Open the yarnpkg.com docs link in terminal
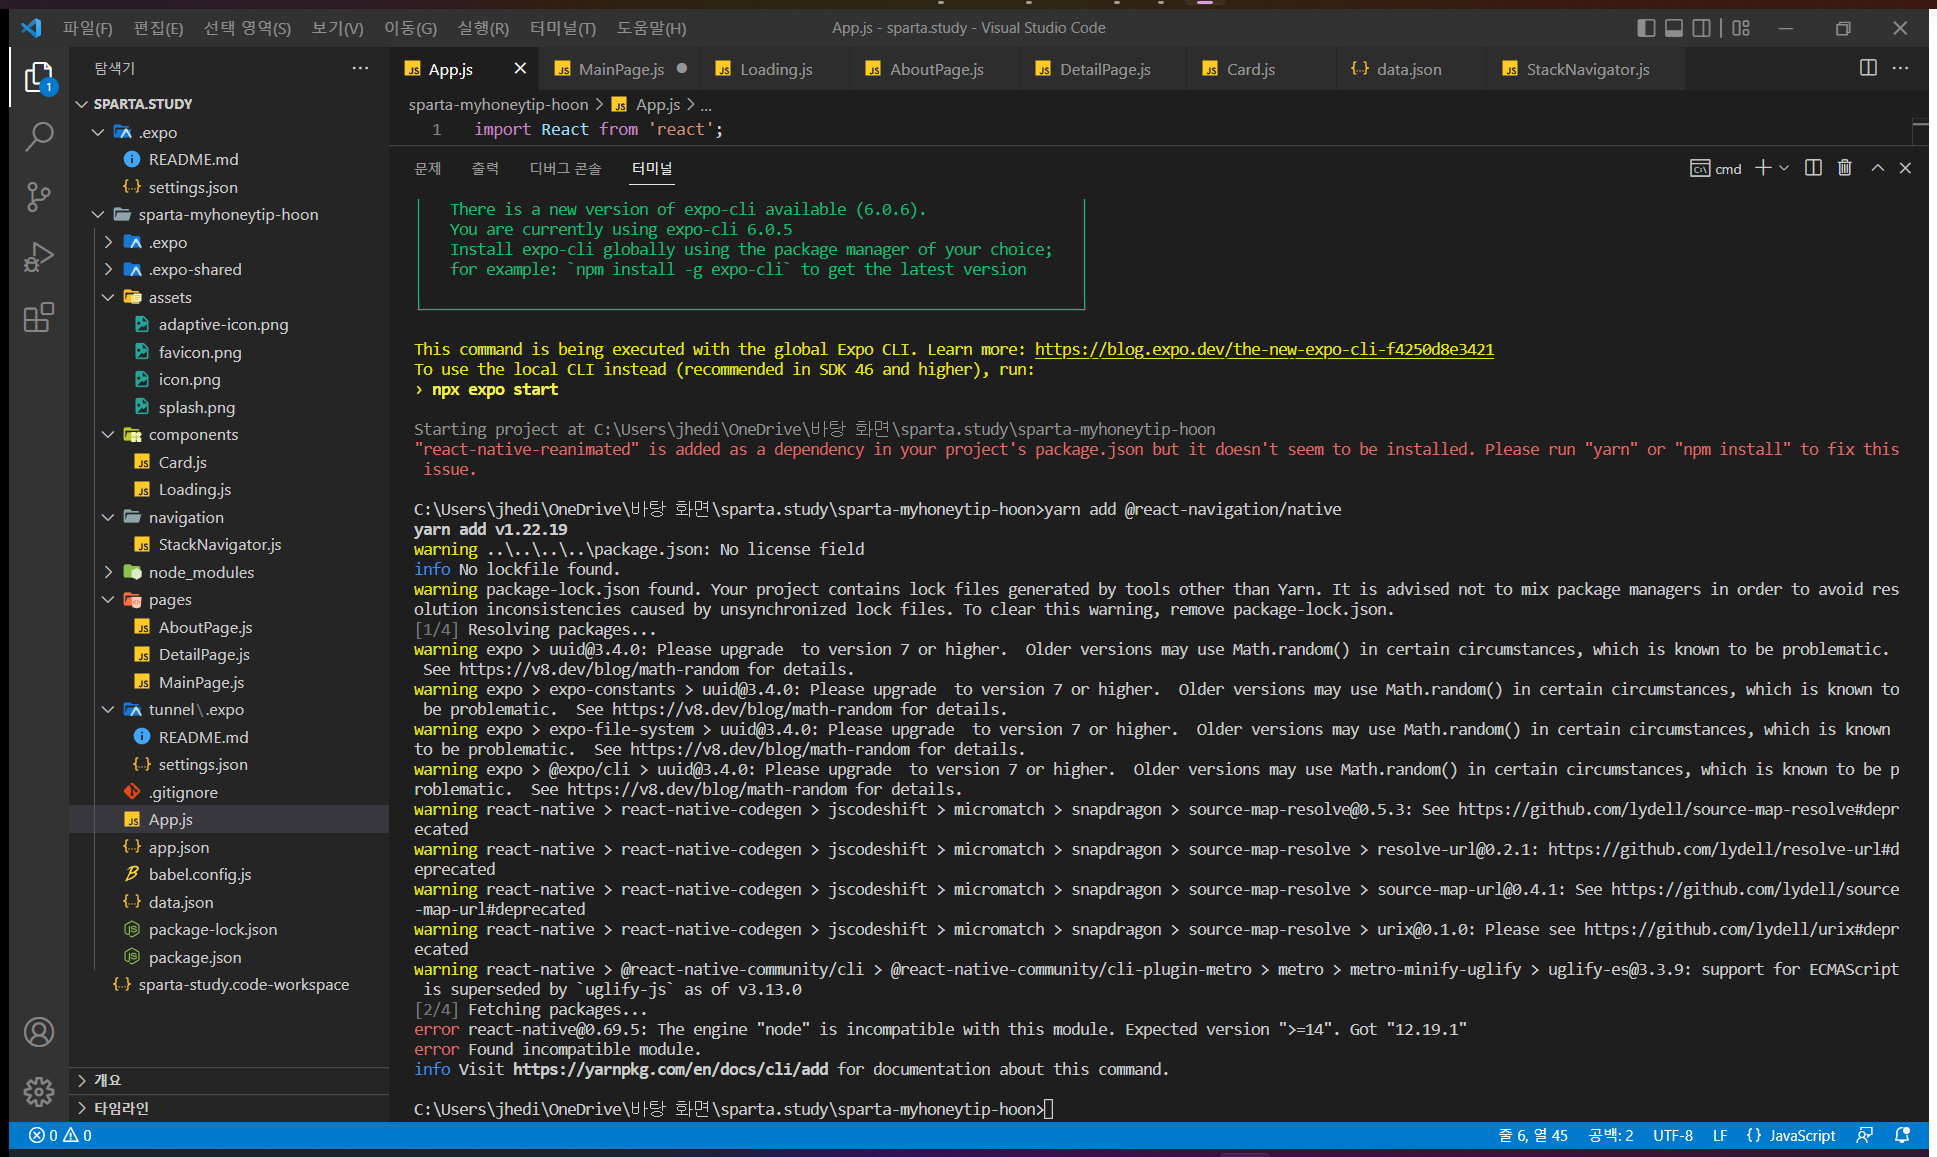This screenshot has height=1157, width=1937. [x=670, y=1069]
